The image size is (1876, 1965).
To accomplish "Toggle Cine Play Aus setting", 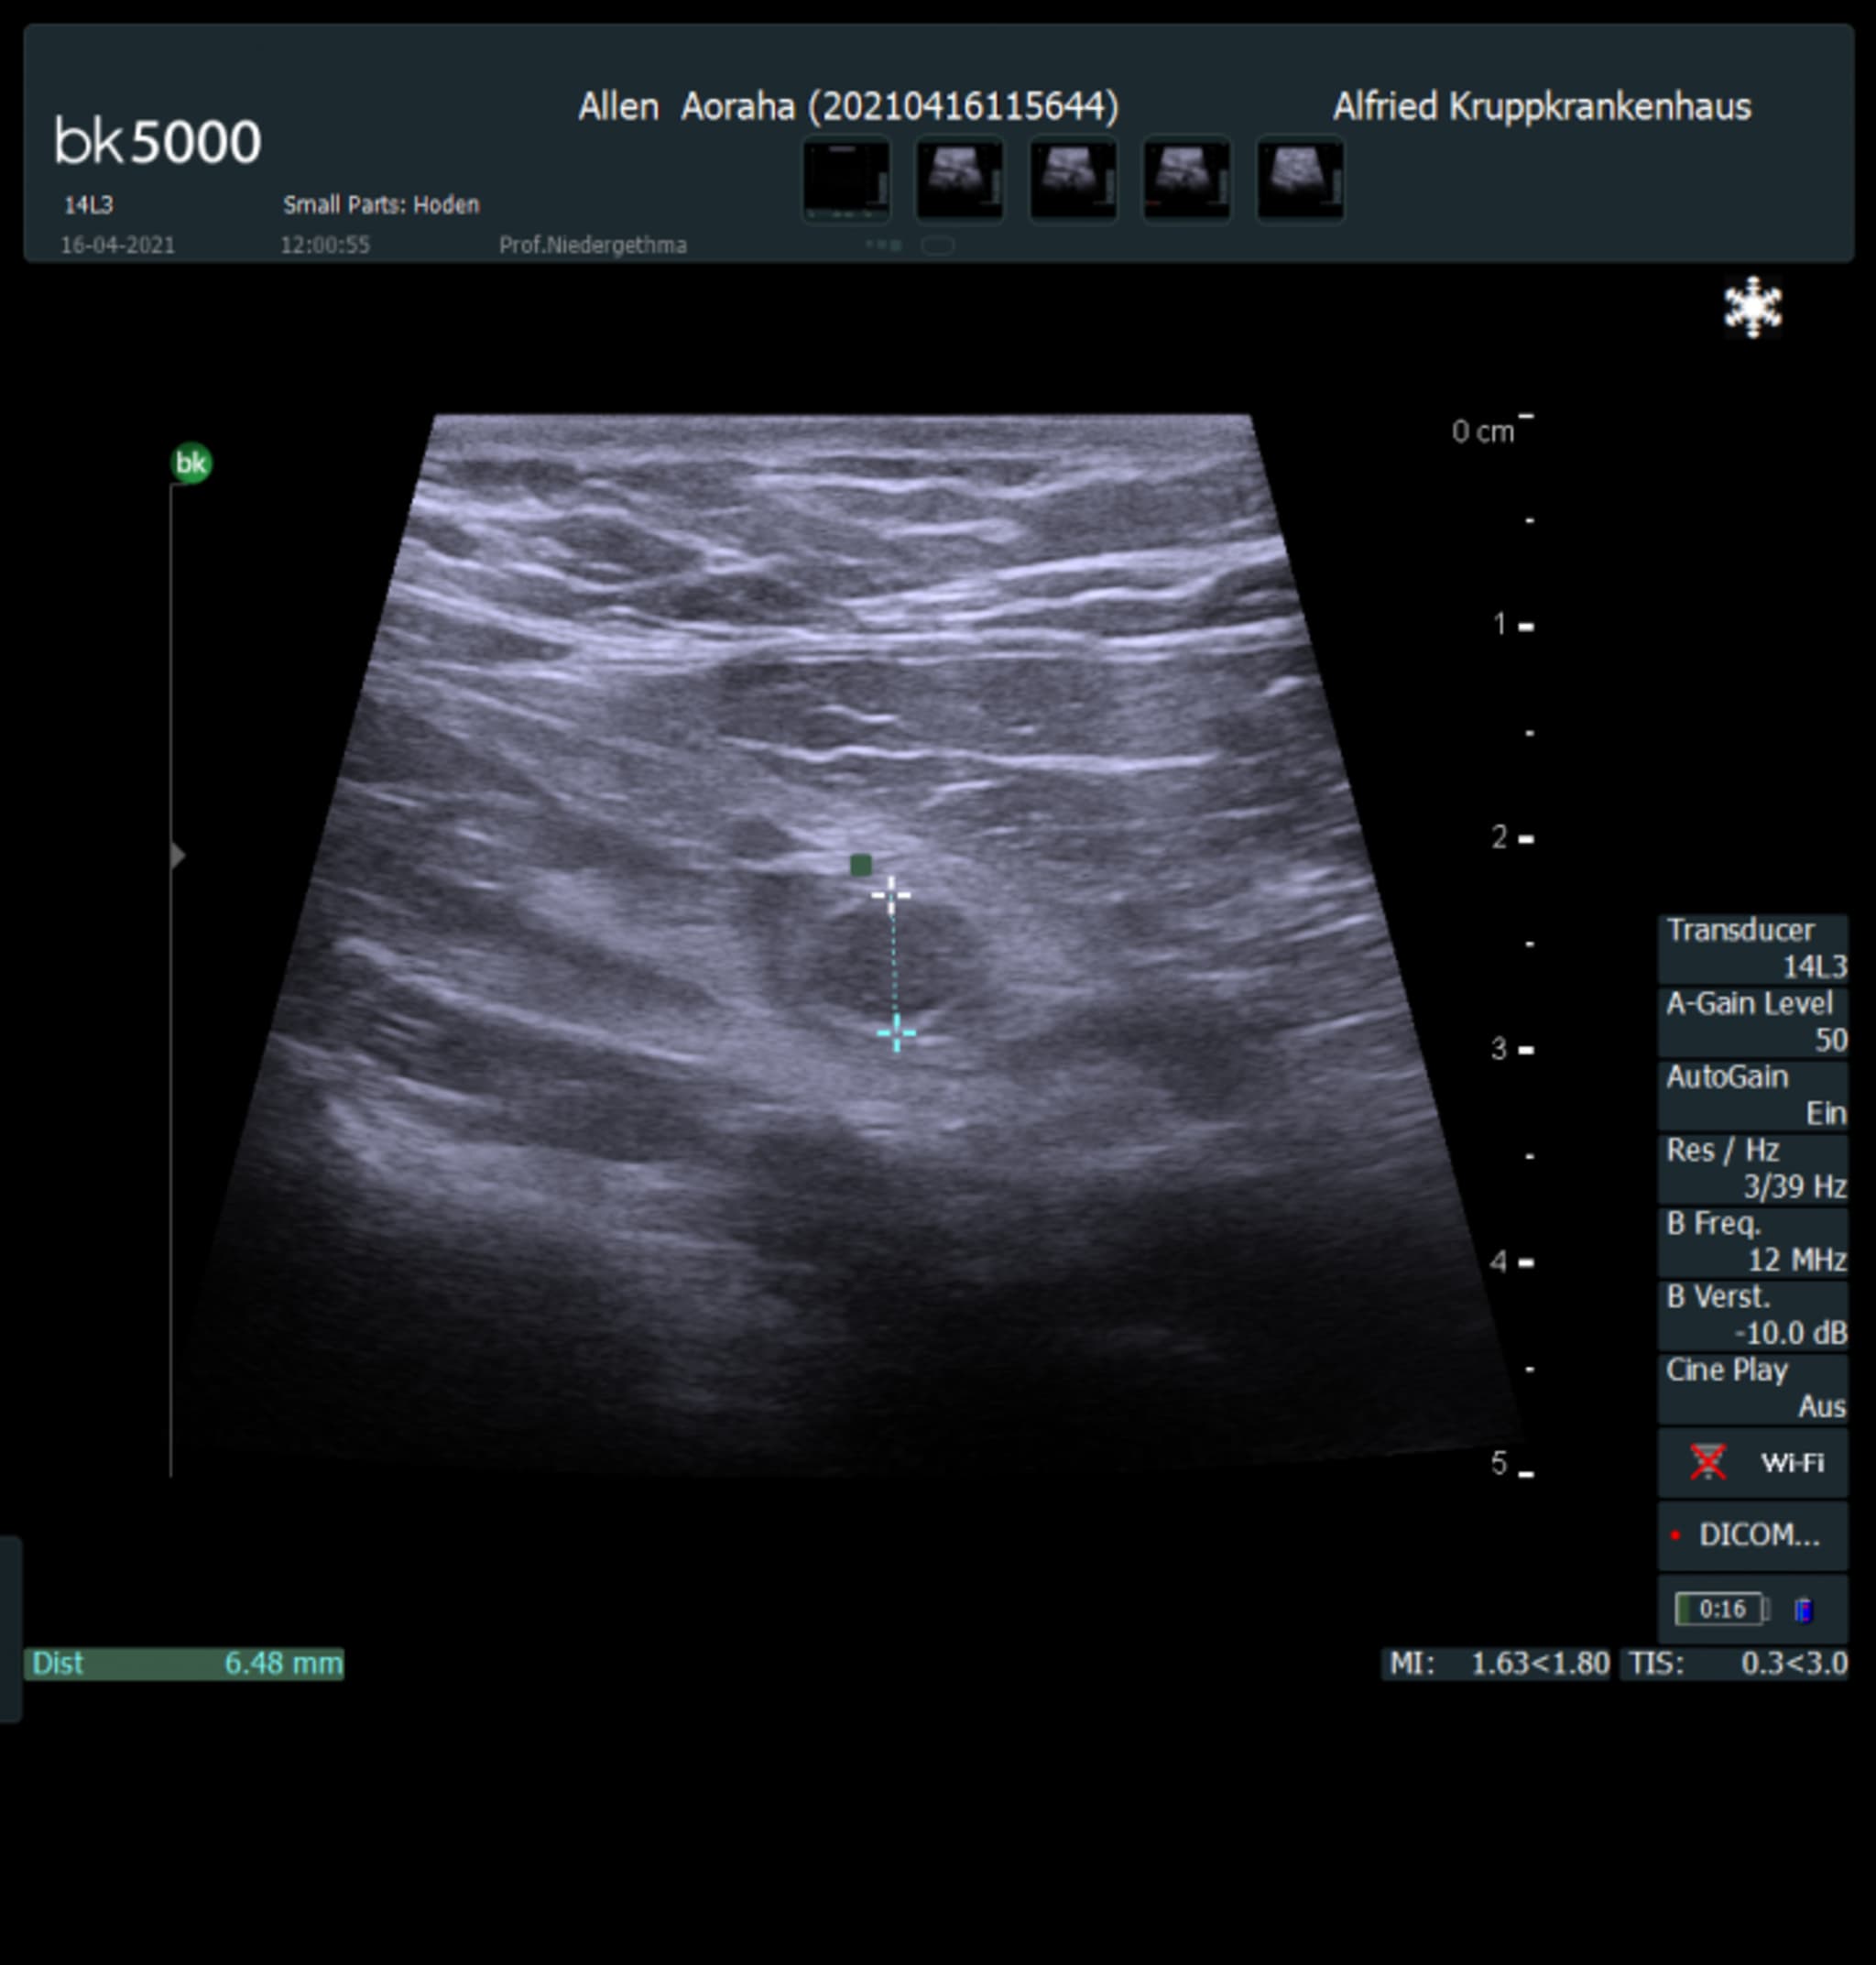I will 1753,1388.
